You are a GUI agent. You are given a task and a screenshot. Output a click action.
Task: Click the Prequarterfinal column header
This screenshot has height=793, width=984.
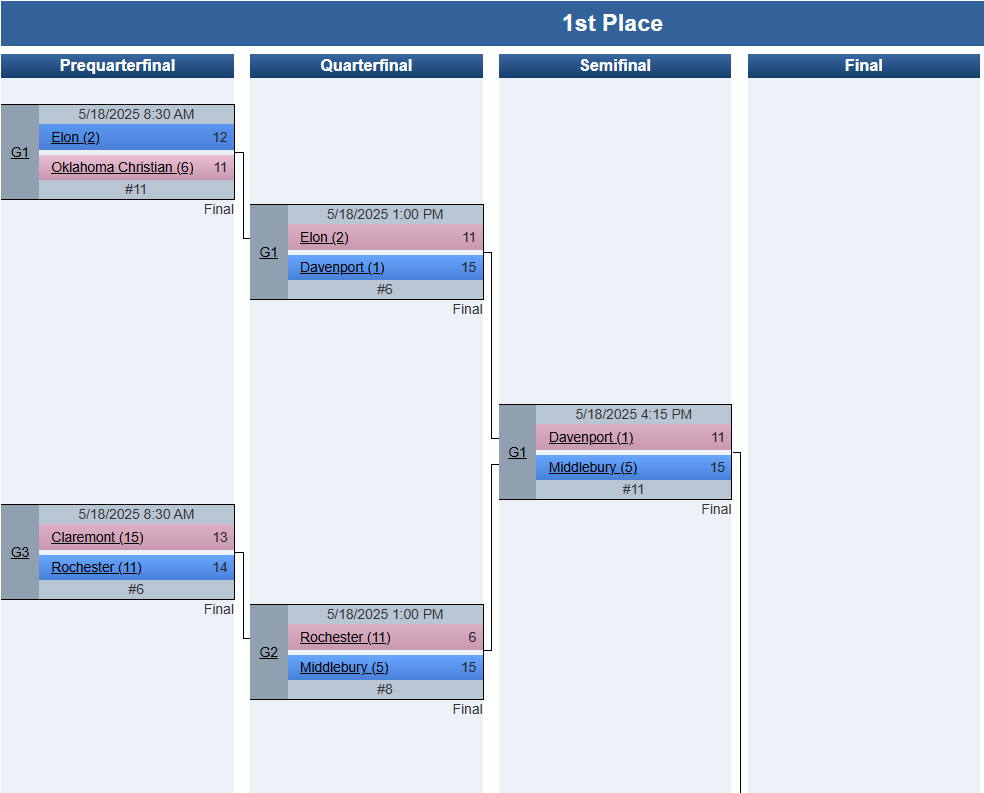(x=117, y=66)
